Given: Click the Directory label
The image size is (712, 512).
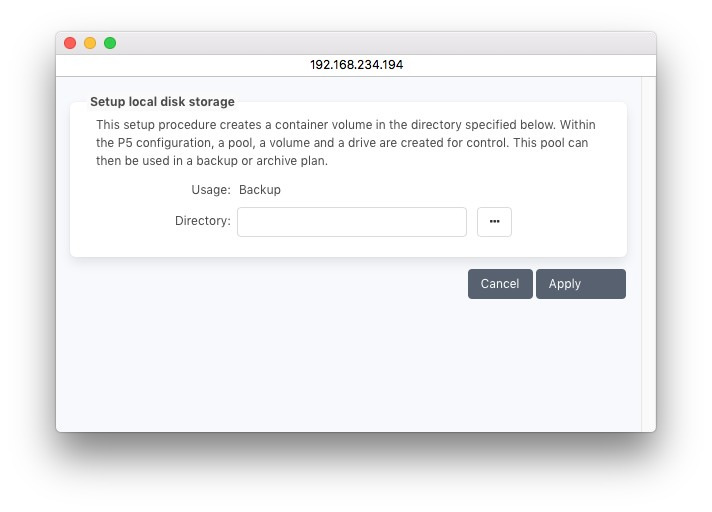Looking at the screenshot, I should [x=202, y=221].
